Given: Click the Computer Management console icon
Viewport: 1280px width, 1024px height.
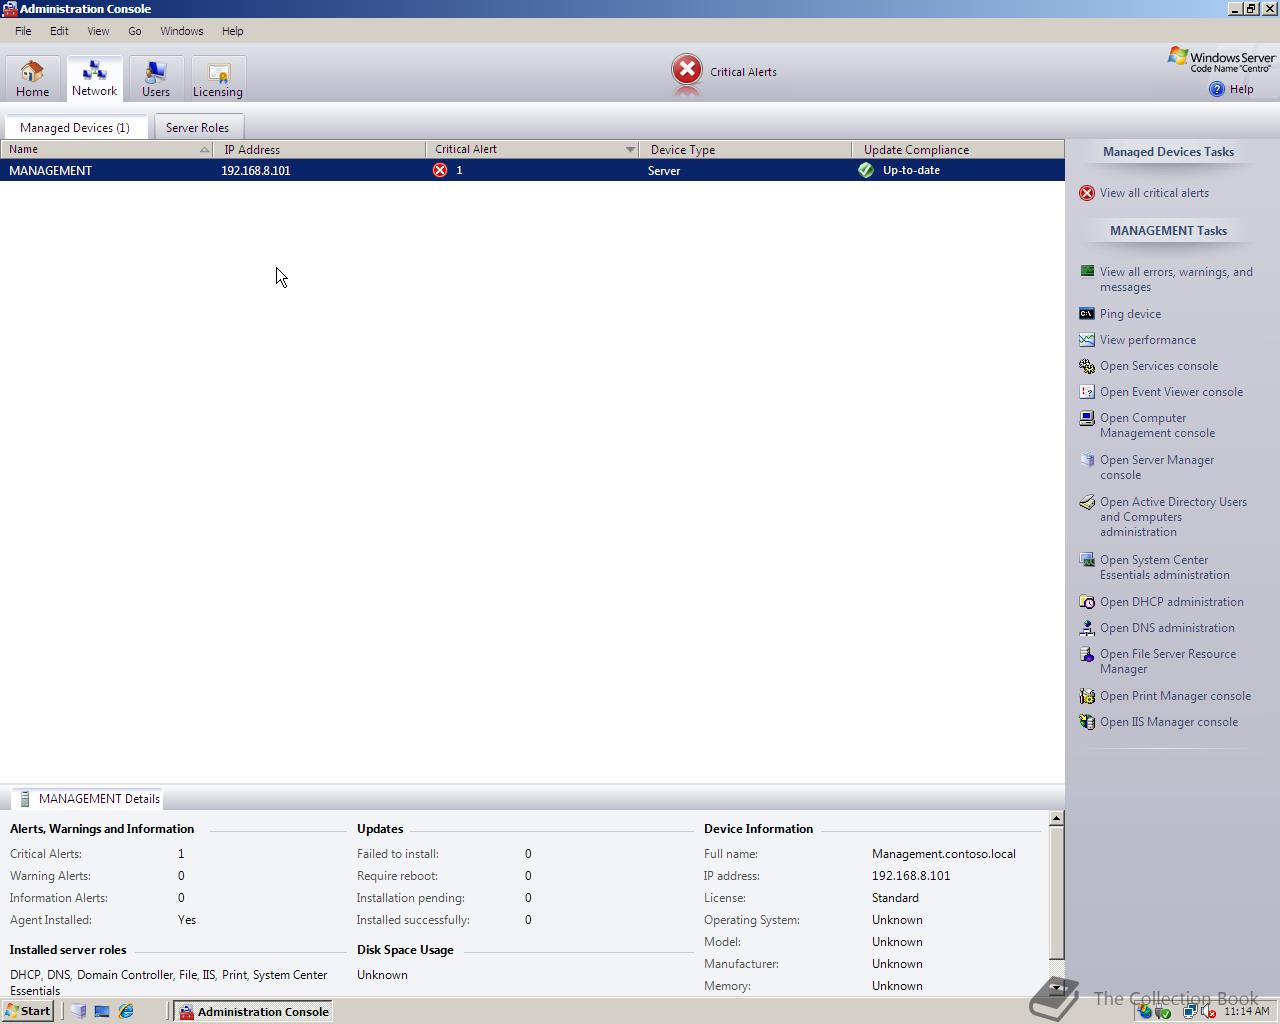Looking at the screenshot, I should (1087, 419).
